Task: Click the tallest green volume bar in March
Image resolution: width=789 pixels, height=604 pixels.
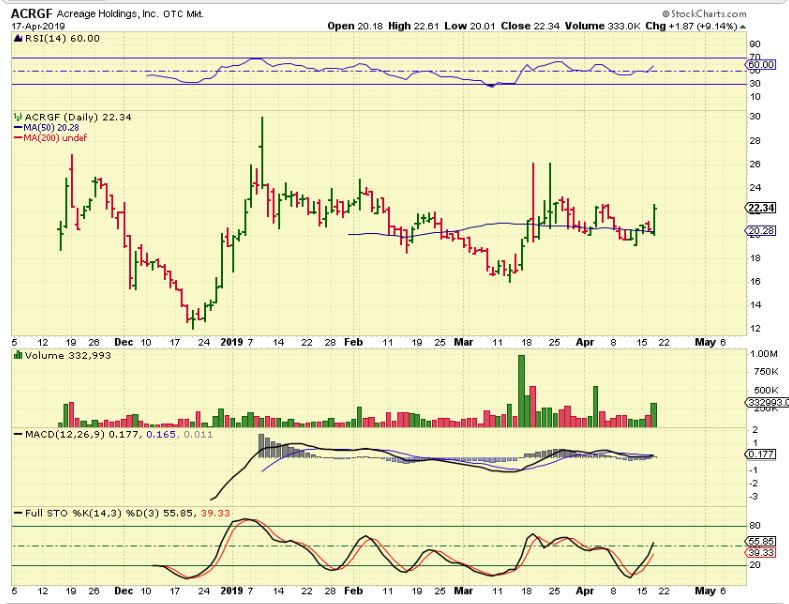Action: pyautogui.click(x=521, y=383)
